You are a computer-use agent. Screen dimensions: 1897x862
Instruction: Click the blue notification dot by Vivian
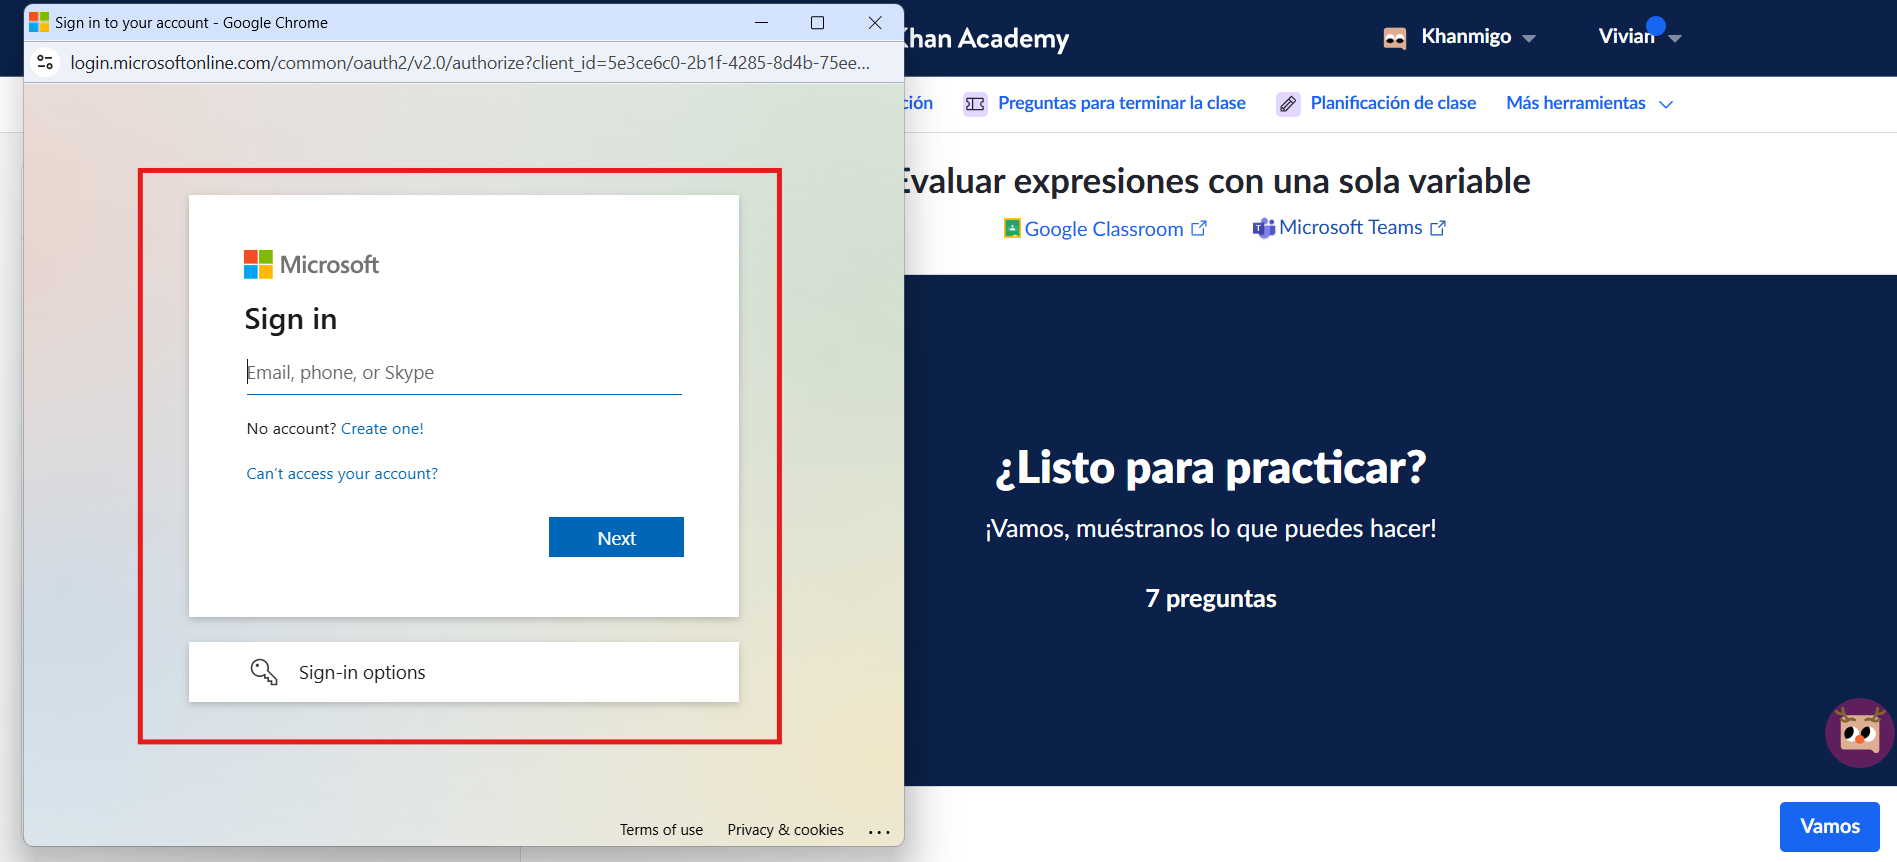click(x=1656, y=25)
